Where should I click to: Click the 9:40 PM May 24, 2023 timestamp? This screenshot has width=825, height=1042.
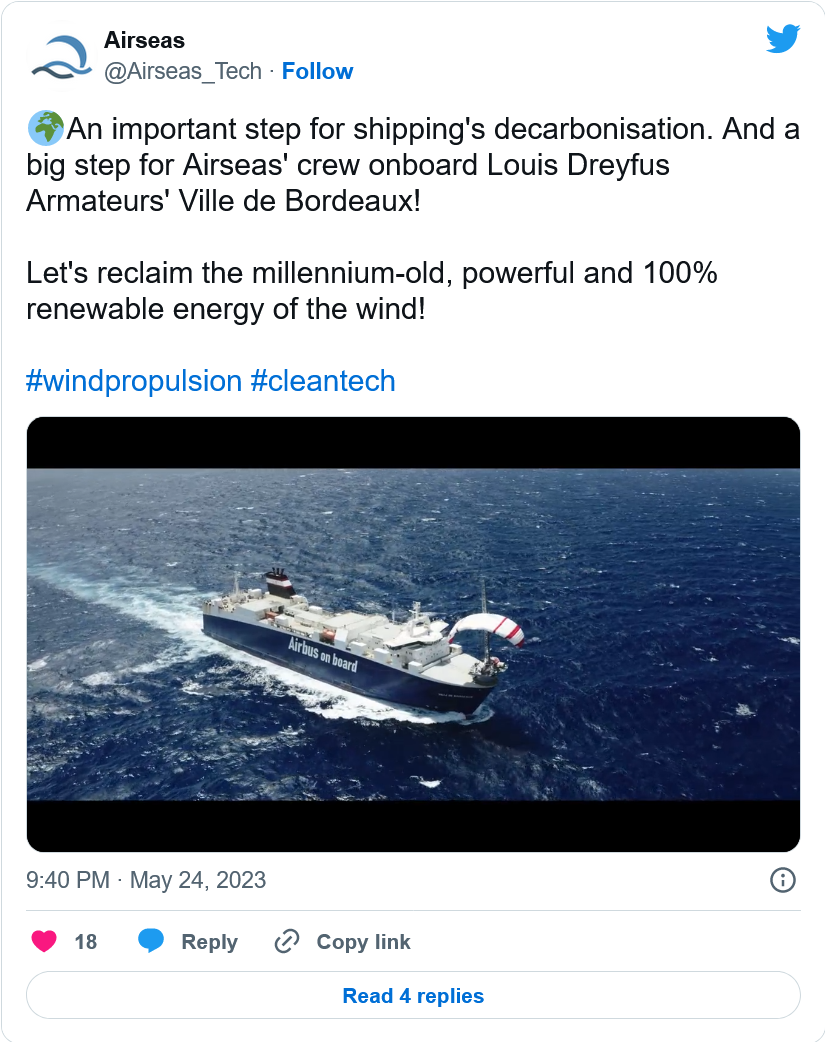(146, 880)
